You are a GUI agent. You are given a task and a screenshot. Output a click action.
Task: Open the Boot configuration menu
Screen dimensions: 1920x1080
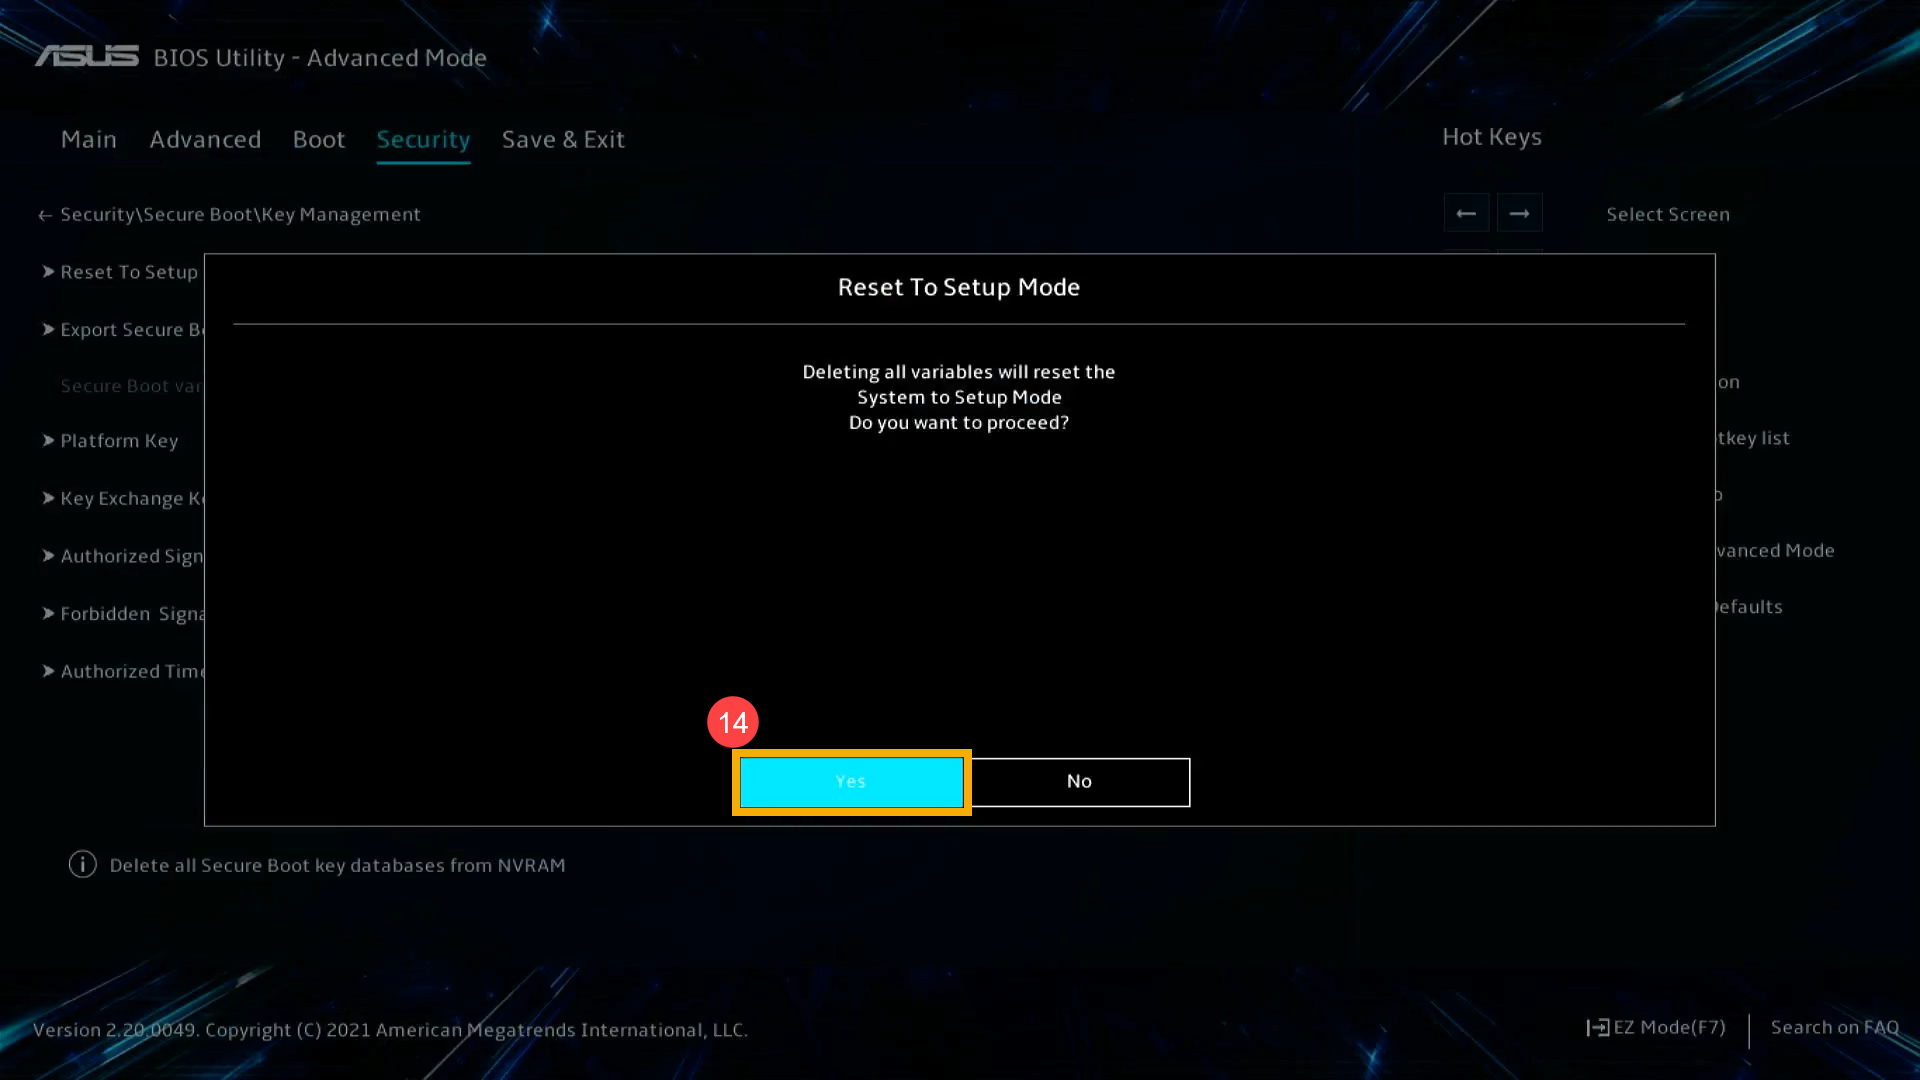[318, 140]
